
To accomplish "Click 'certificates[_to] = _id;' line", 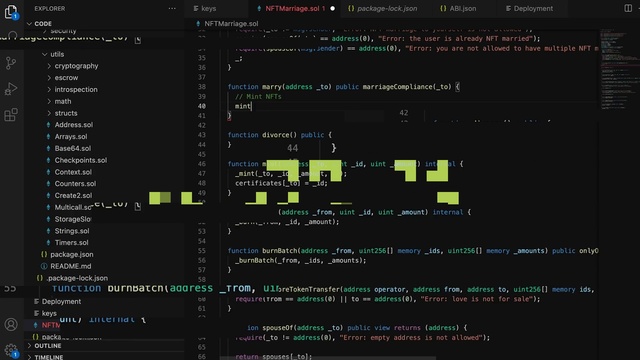I will click(x=281, y=183).
